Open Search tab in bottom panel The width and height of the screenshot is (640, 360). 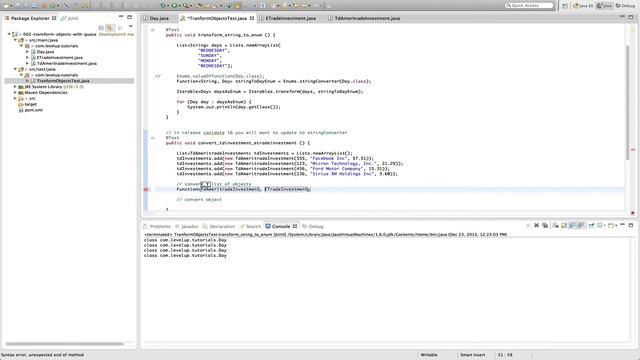pyautogui.click(x=251, y=226)
